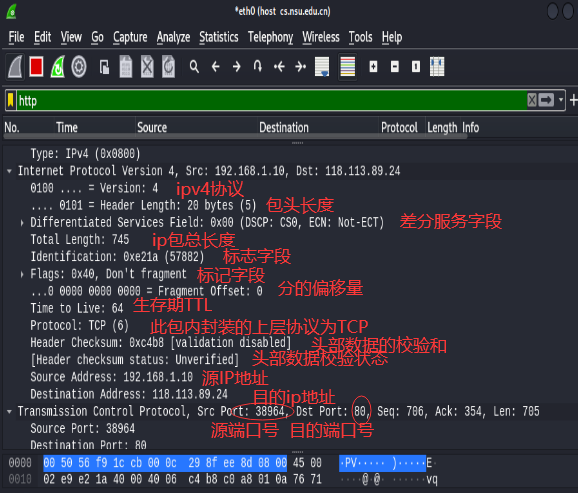
Task: Jump to the first packet icon
Action: pyautogui.click(x=279, y=67)
